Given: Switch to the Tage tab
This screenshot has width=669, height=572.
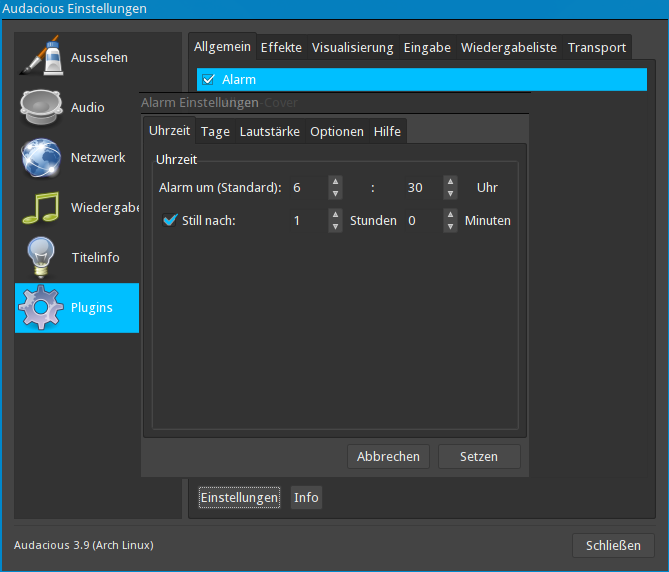Looking at the screenshot, I should (x=215, y=131).
